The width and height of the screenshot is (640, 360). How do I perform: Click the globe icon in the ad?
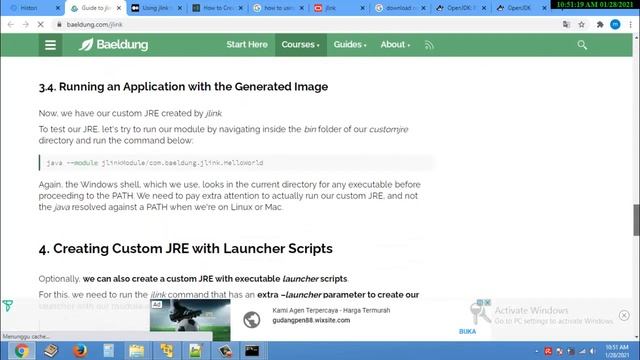(x=252, y=320)
